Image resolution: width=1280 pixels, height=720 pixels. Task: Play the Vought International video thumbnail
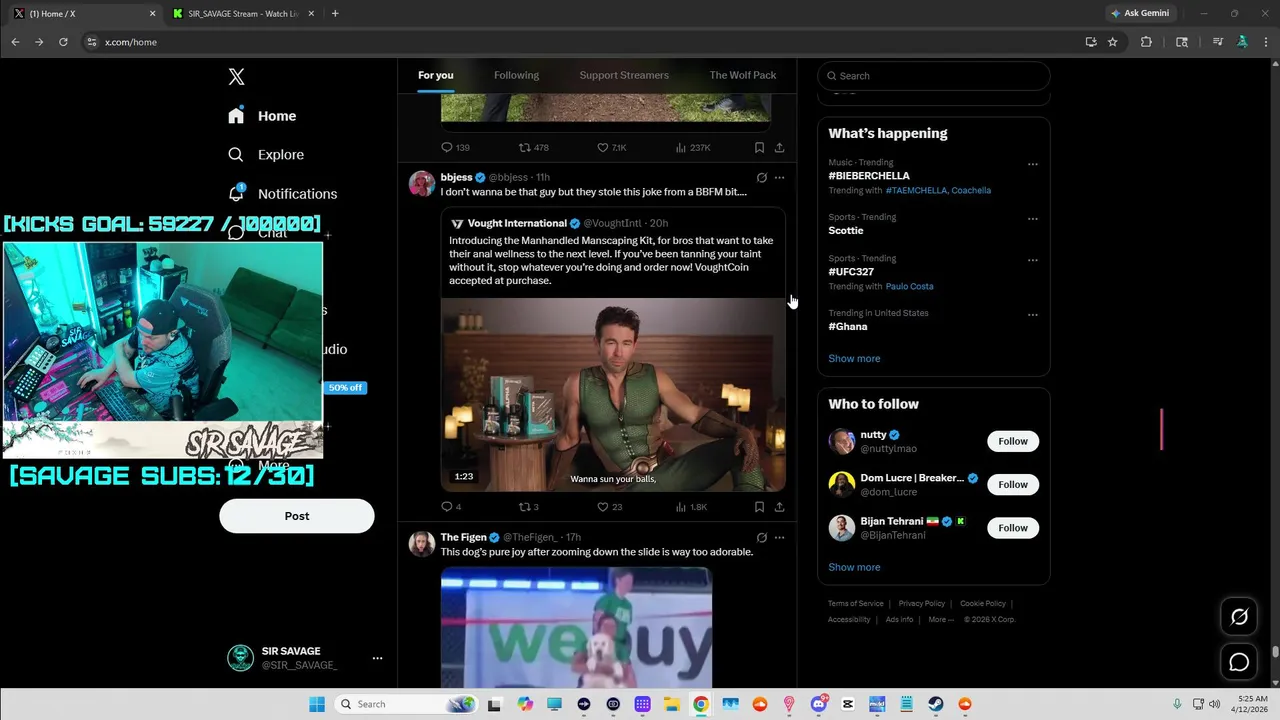(x=613, y=395)
